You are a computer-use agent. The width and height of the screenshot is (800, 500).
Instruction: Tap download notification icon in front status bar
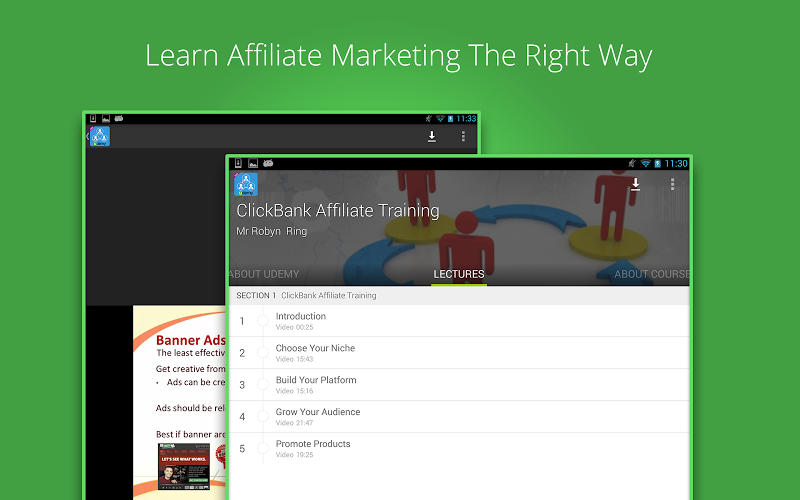[238, 163]
